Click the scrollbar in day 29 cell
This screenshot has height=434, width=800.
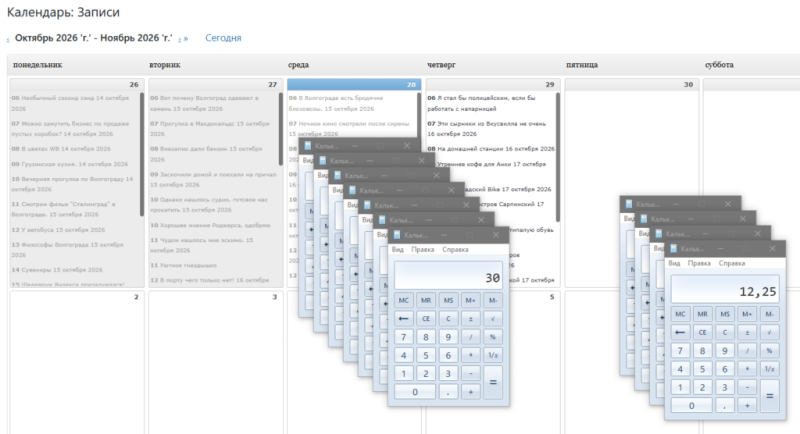(558, 157)
